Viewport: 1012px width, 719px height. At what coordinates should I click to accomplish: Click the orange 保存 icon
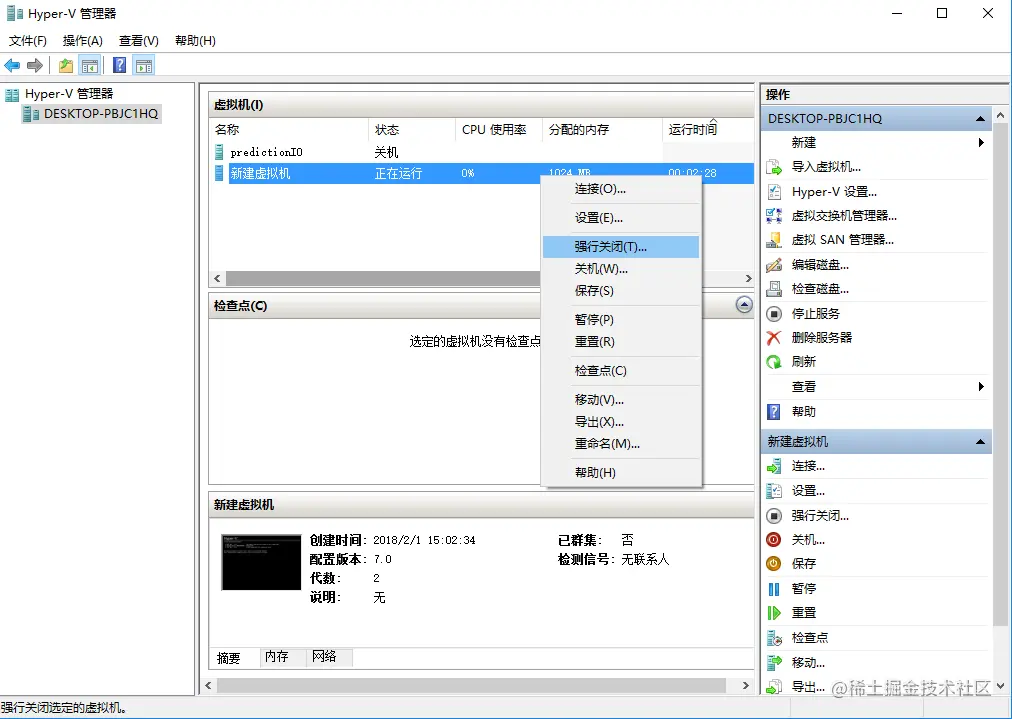(774, 563)
